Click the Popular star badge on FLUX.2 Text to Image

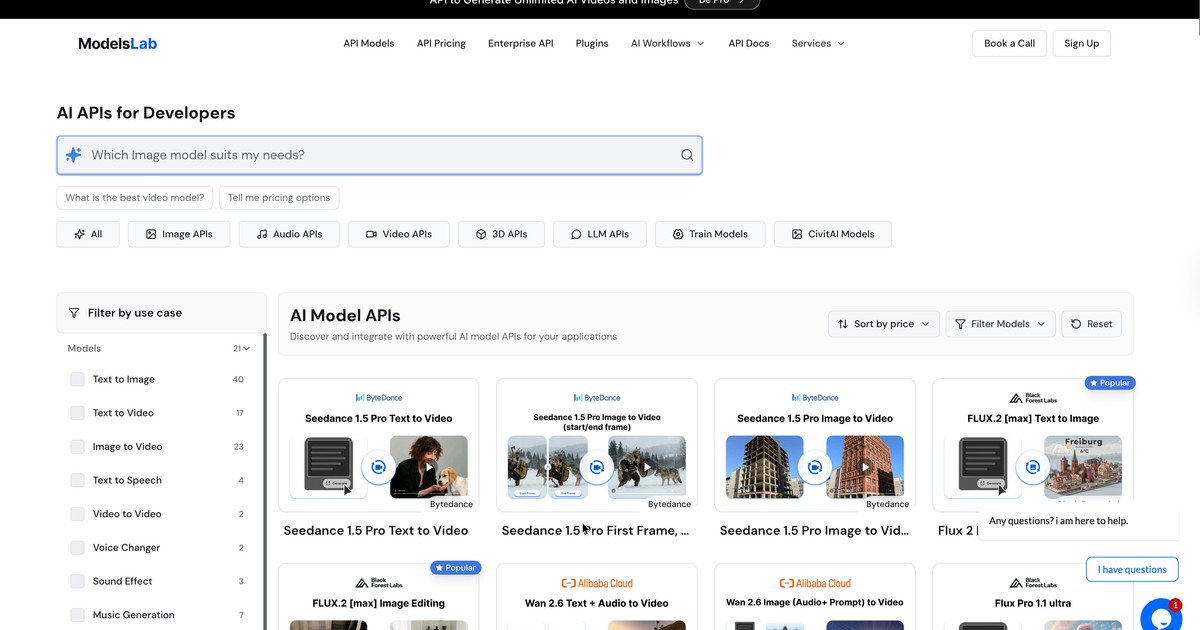[1110, 383]
